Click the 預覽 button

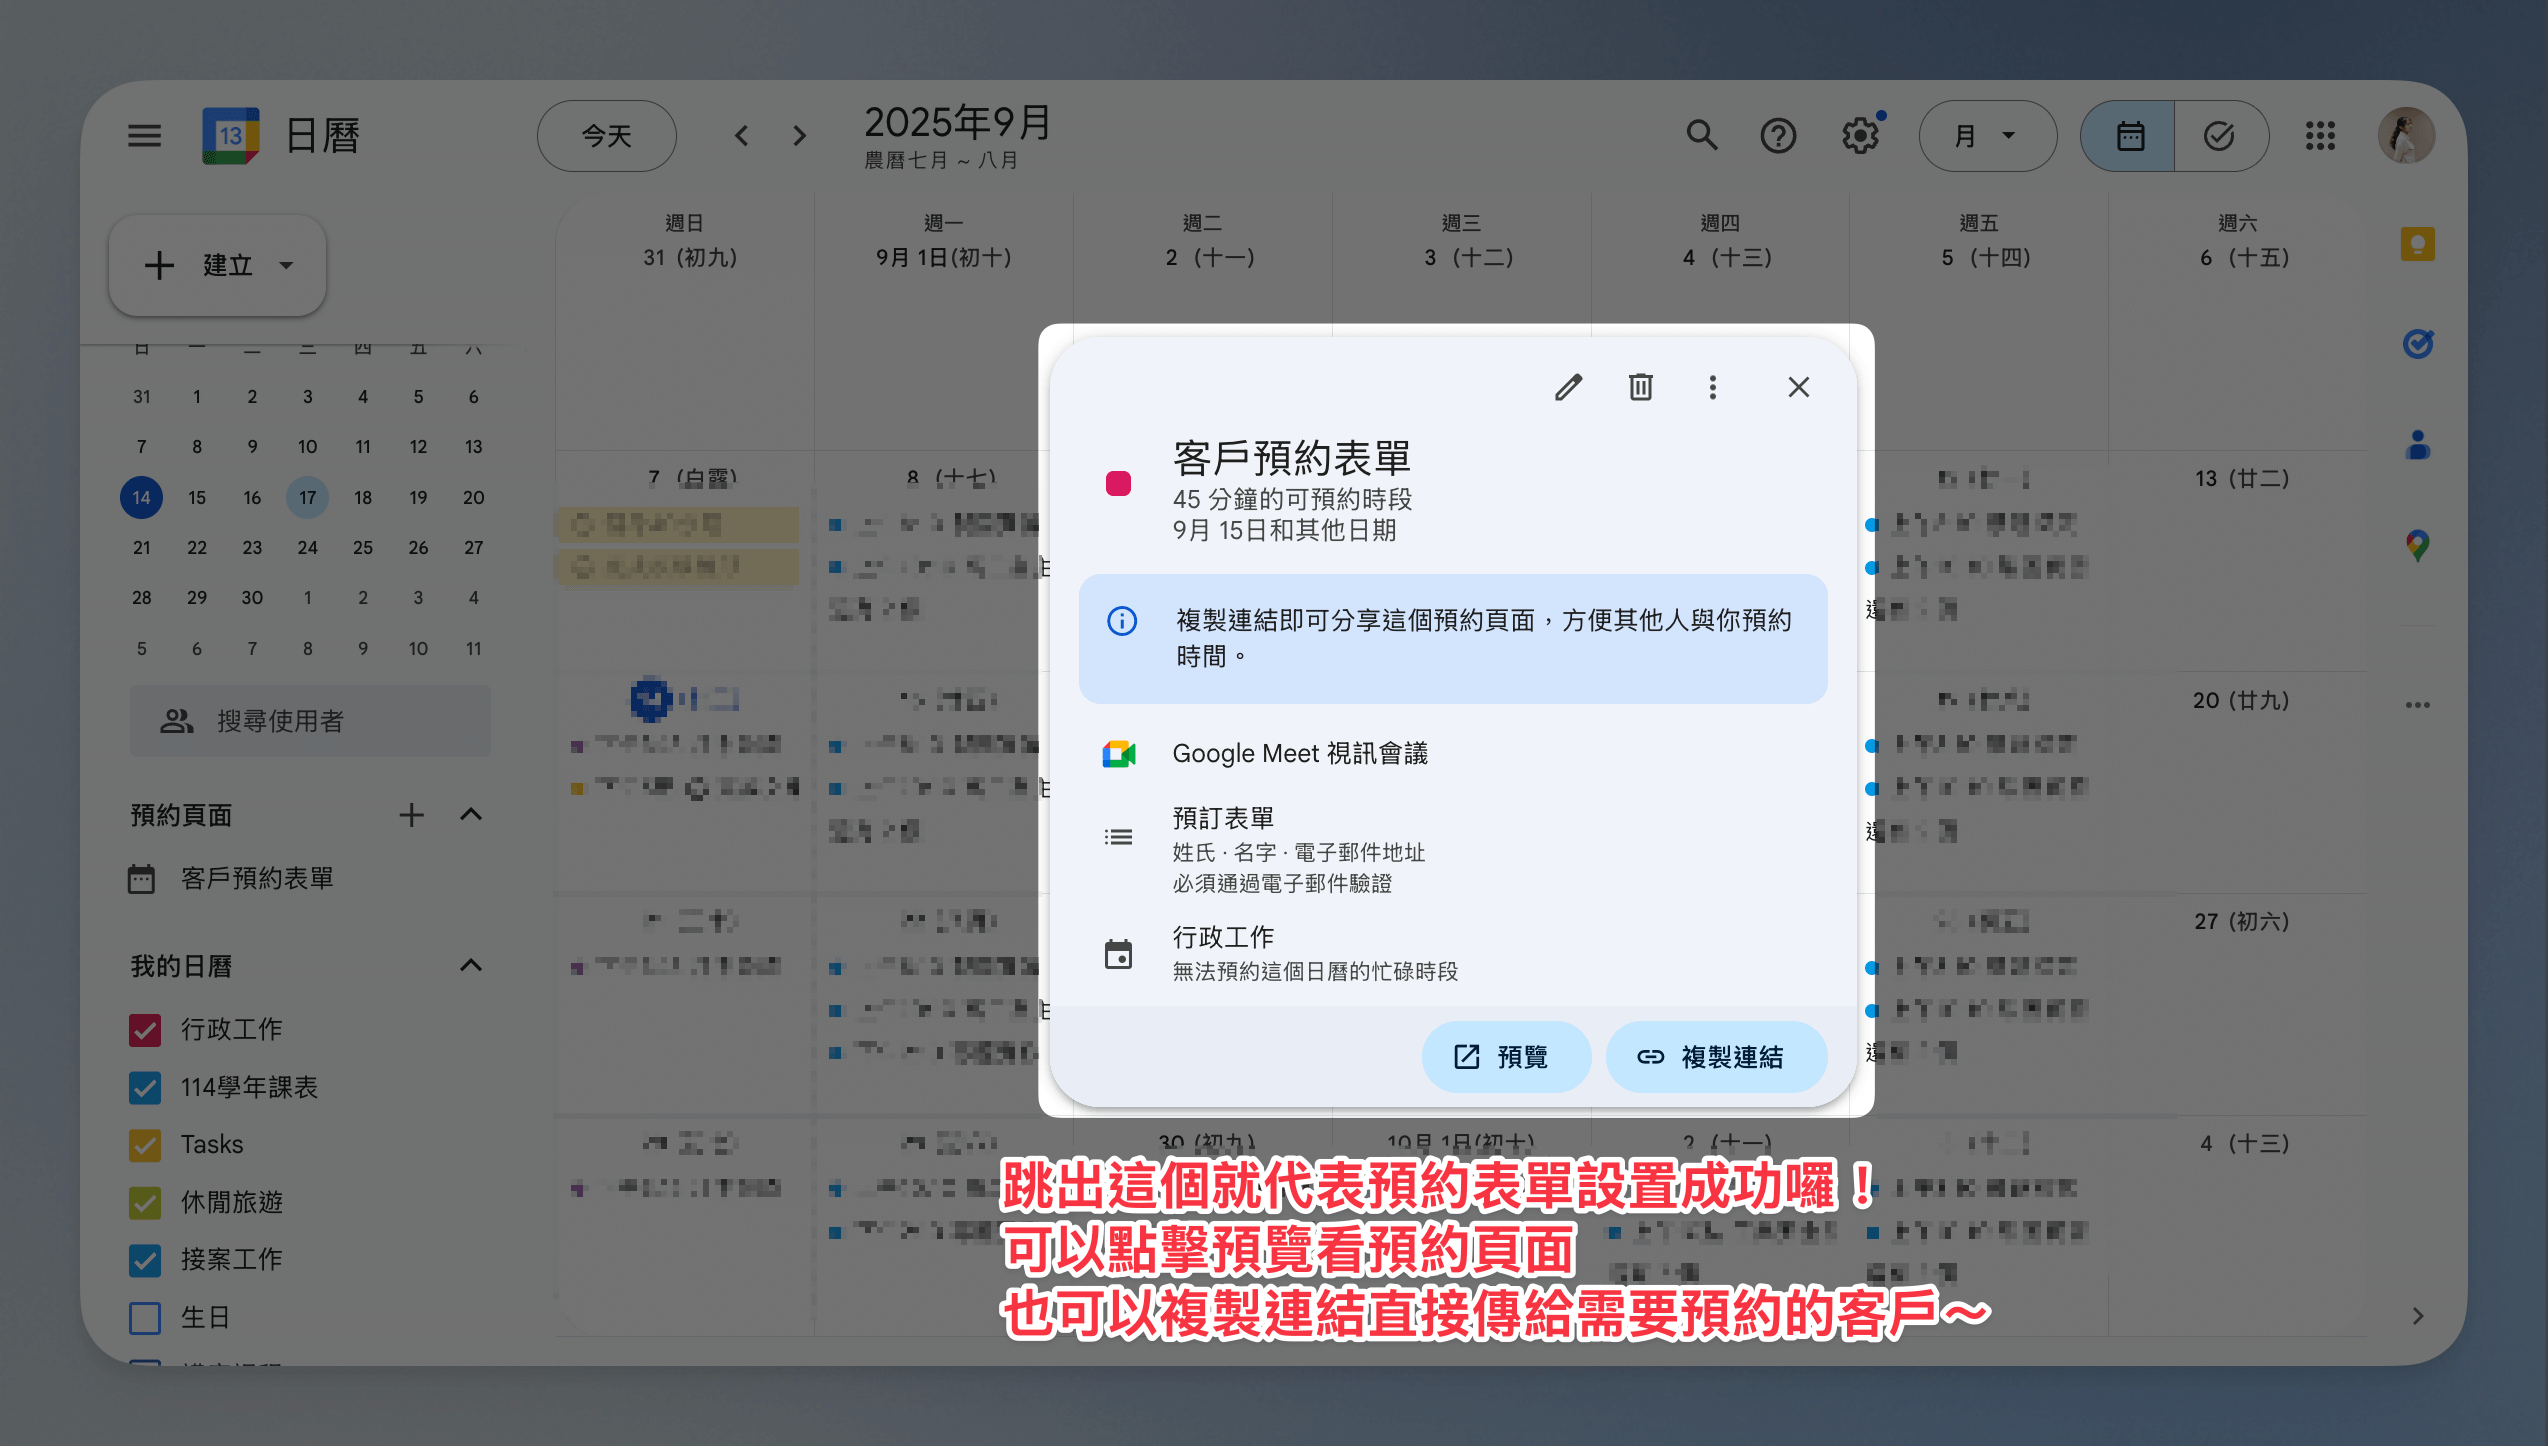1505,1057
